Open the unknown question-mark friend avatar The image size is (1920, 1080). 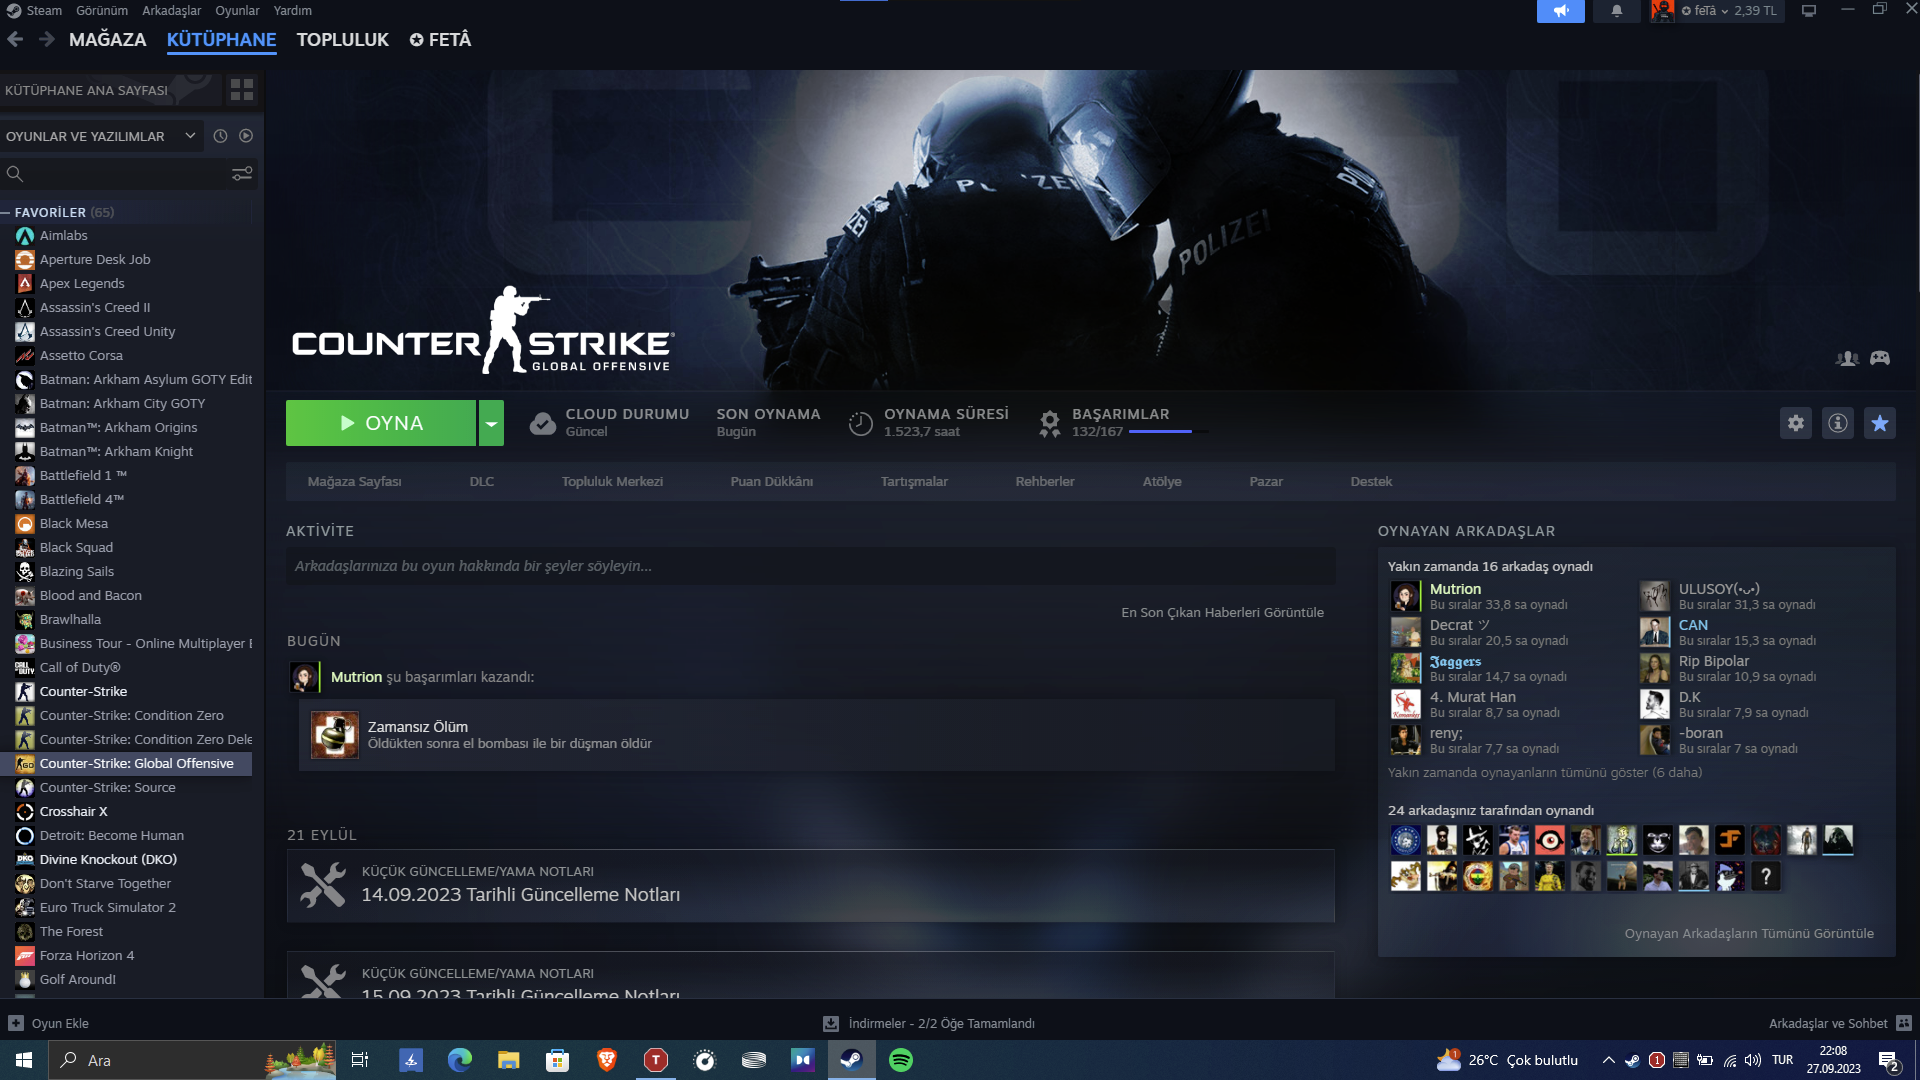pos(1766,877)
